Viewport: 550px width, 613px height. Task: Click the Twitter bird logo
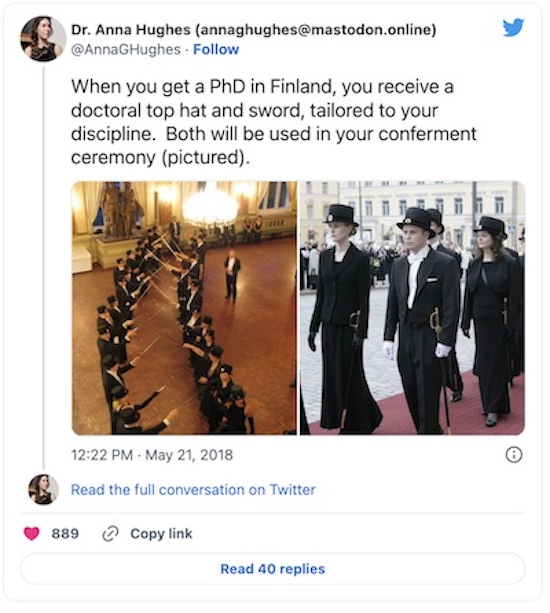click(x=513, y=27)
